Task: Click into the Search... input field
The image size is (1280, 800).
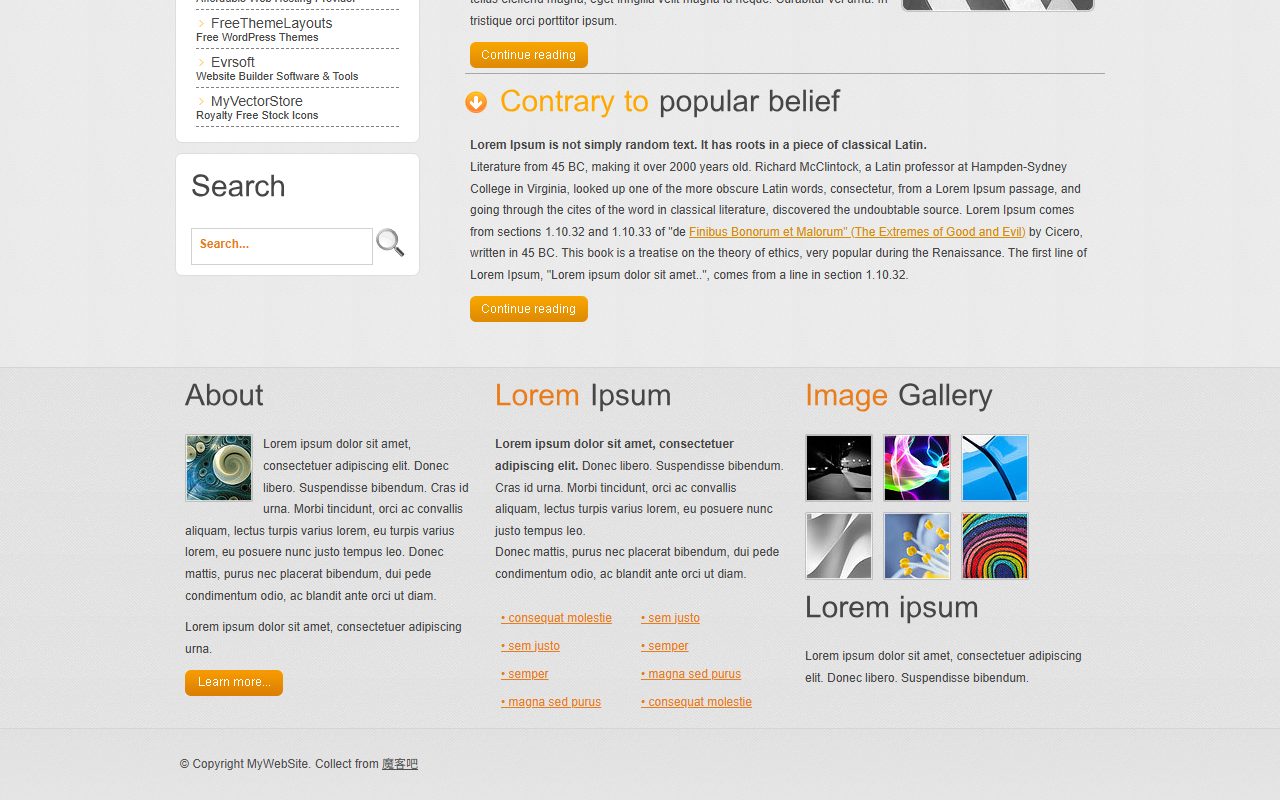Action: tap(282, 246)
